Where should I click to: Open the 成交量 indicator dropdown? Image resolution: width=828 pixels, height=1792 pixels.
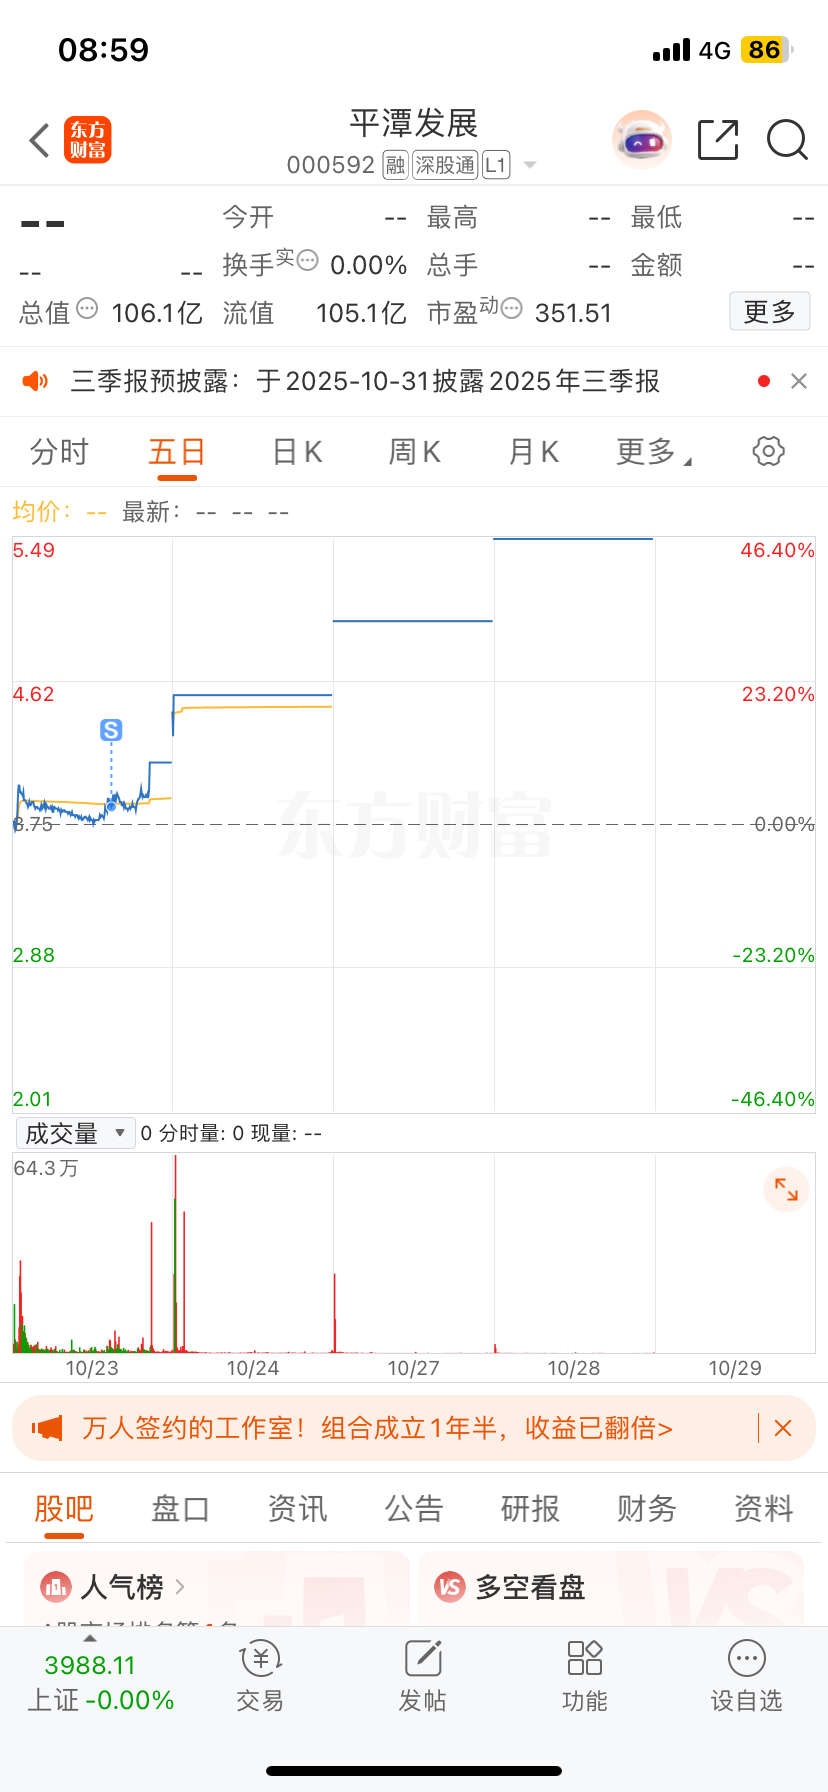[76, 1133]
